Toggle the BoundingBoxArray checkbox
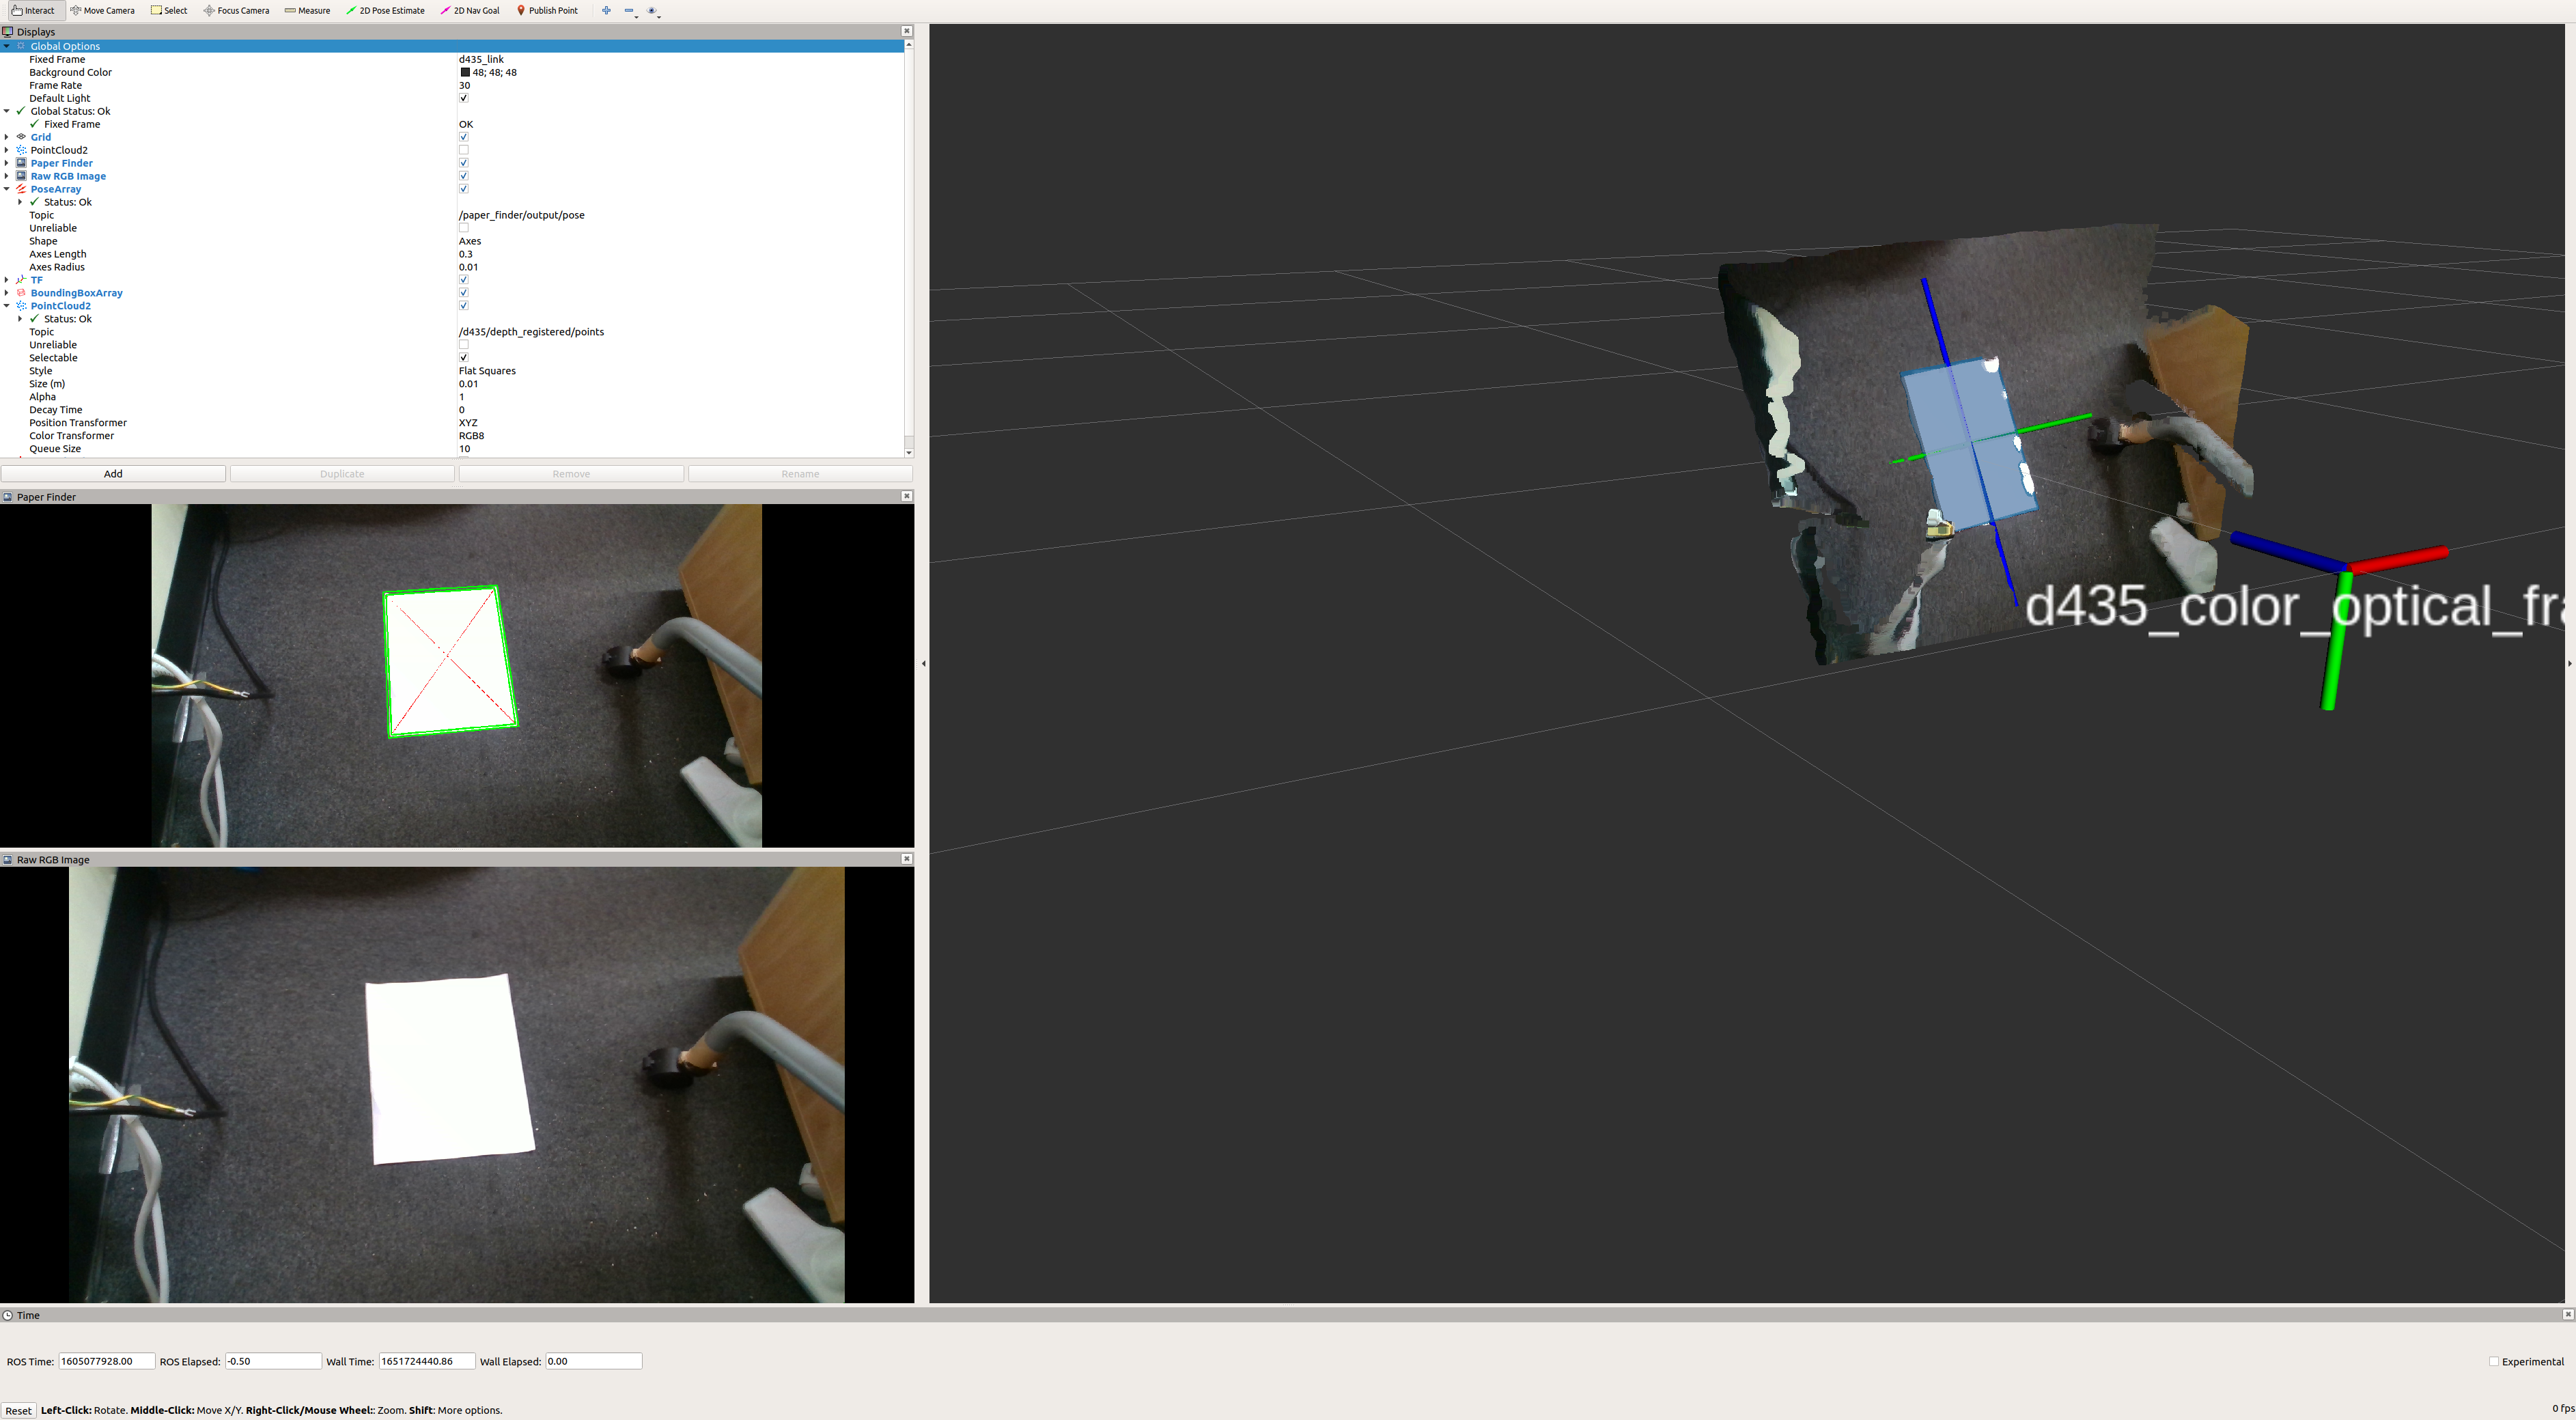Viewport: 2576px width, 1420px height. click(464, 293)
